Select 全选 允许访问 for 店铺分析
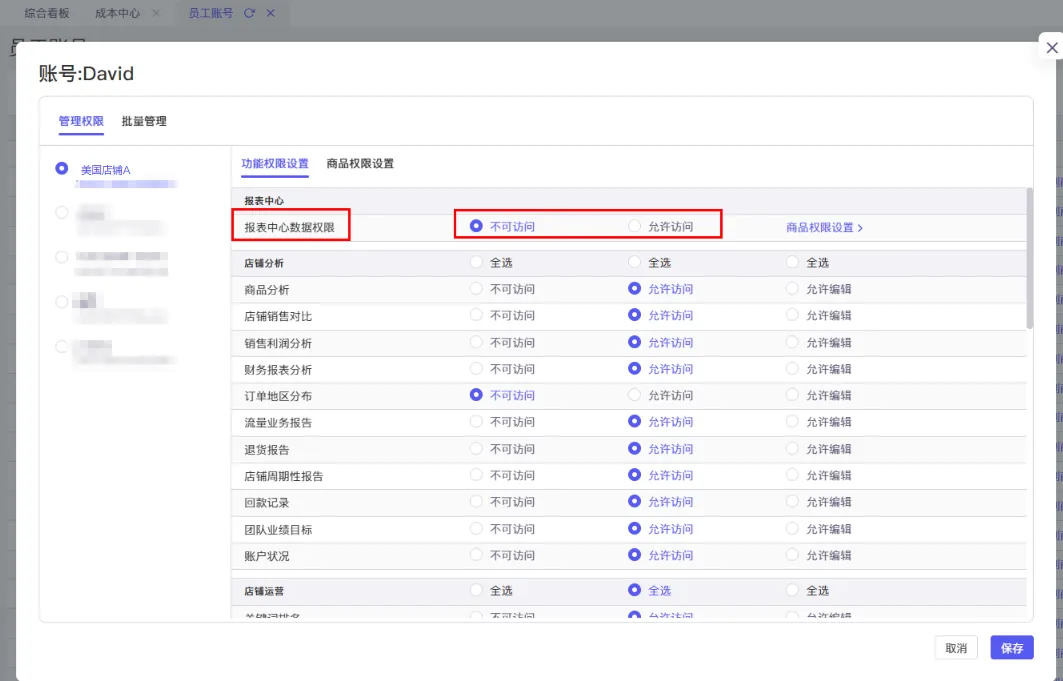 (x=635, y=262)
